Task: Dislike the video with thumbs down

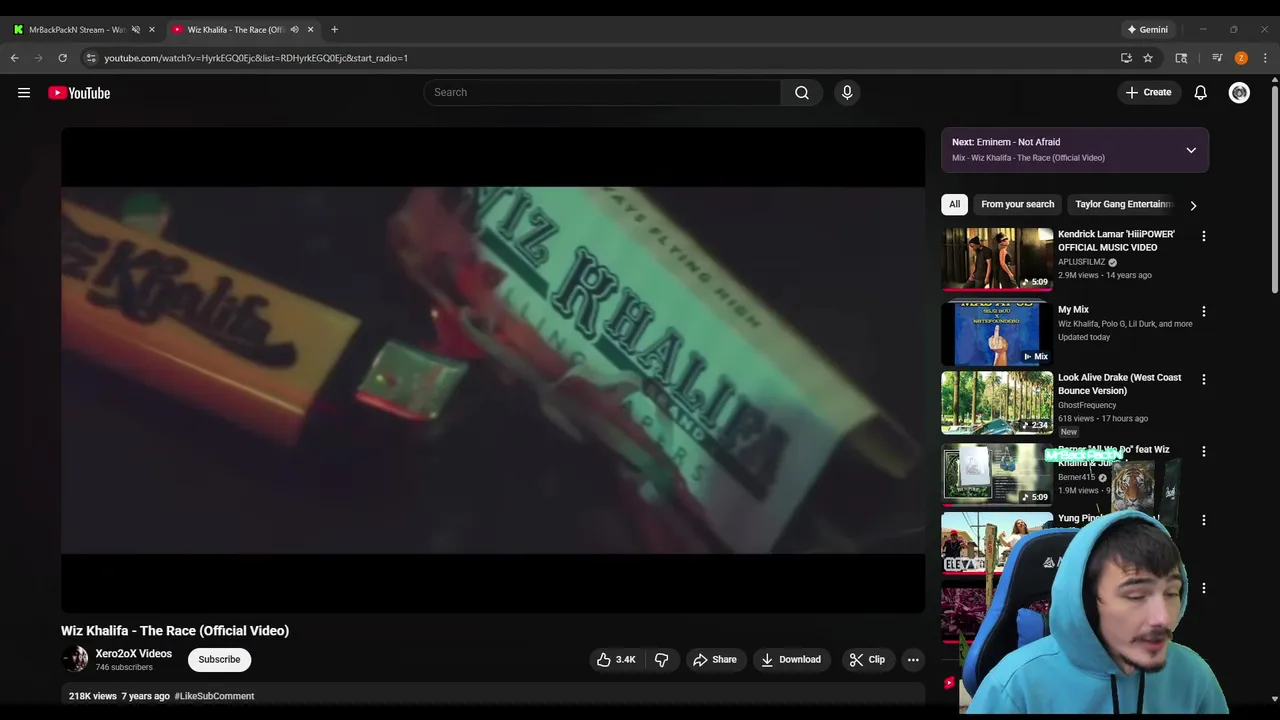Action: click(662, 660)
